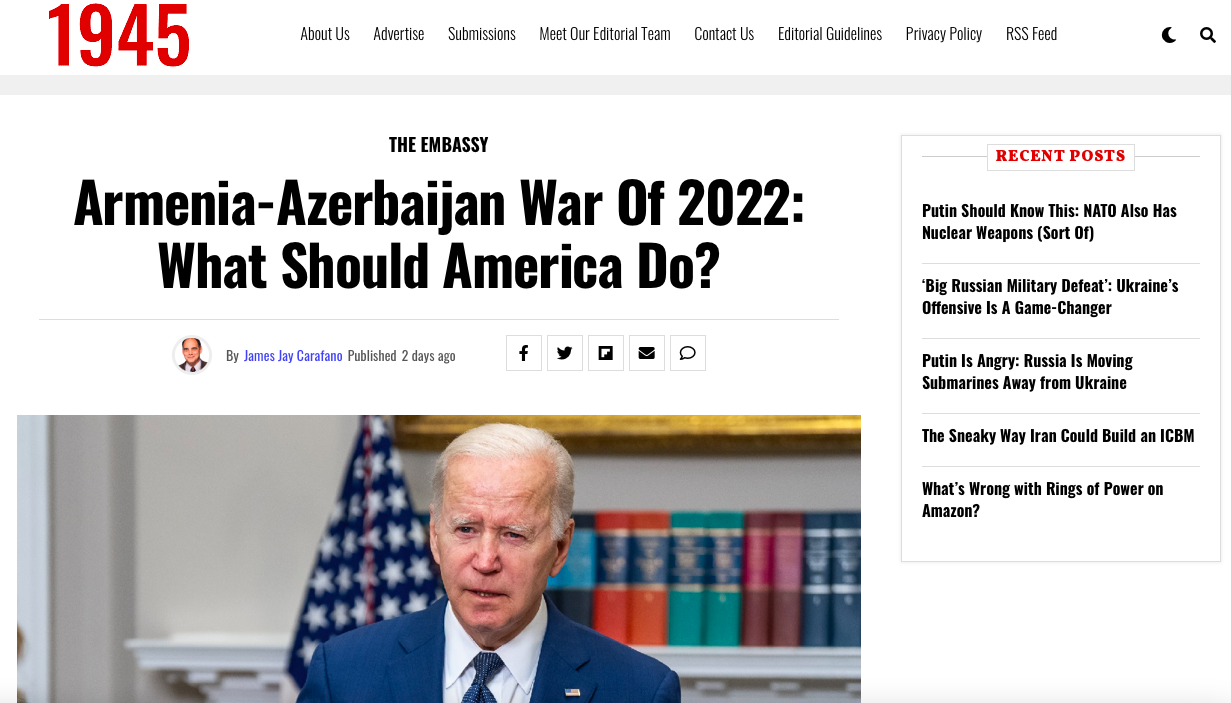This screenshot has height=703, width=1231.
Task: Open The Embassy category link
Action: point(439,145)
